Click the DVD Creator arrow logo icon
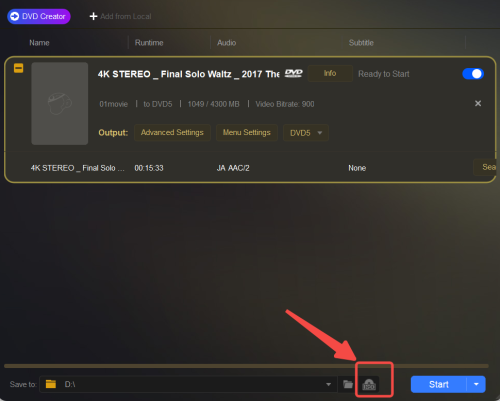 pyautogui.click(x=15, y=16)
